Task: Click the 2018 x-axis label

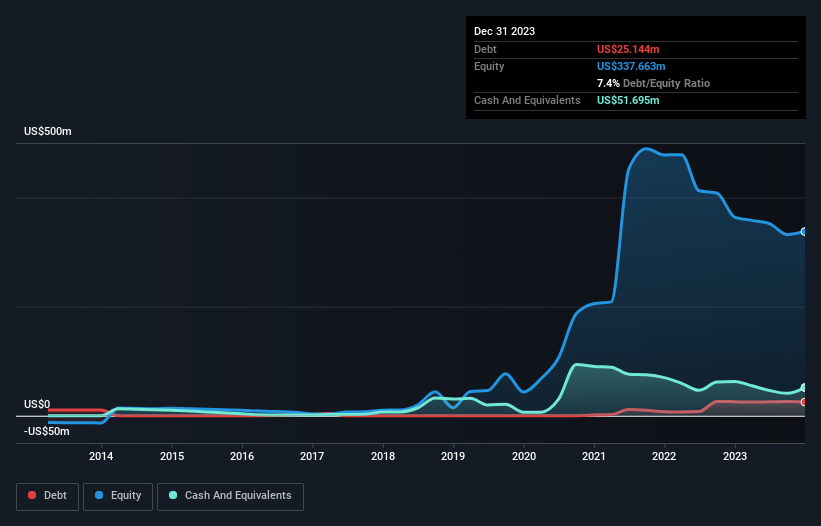Action: 383,456
